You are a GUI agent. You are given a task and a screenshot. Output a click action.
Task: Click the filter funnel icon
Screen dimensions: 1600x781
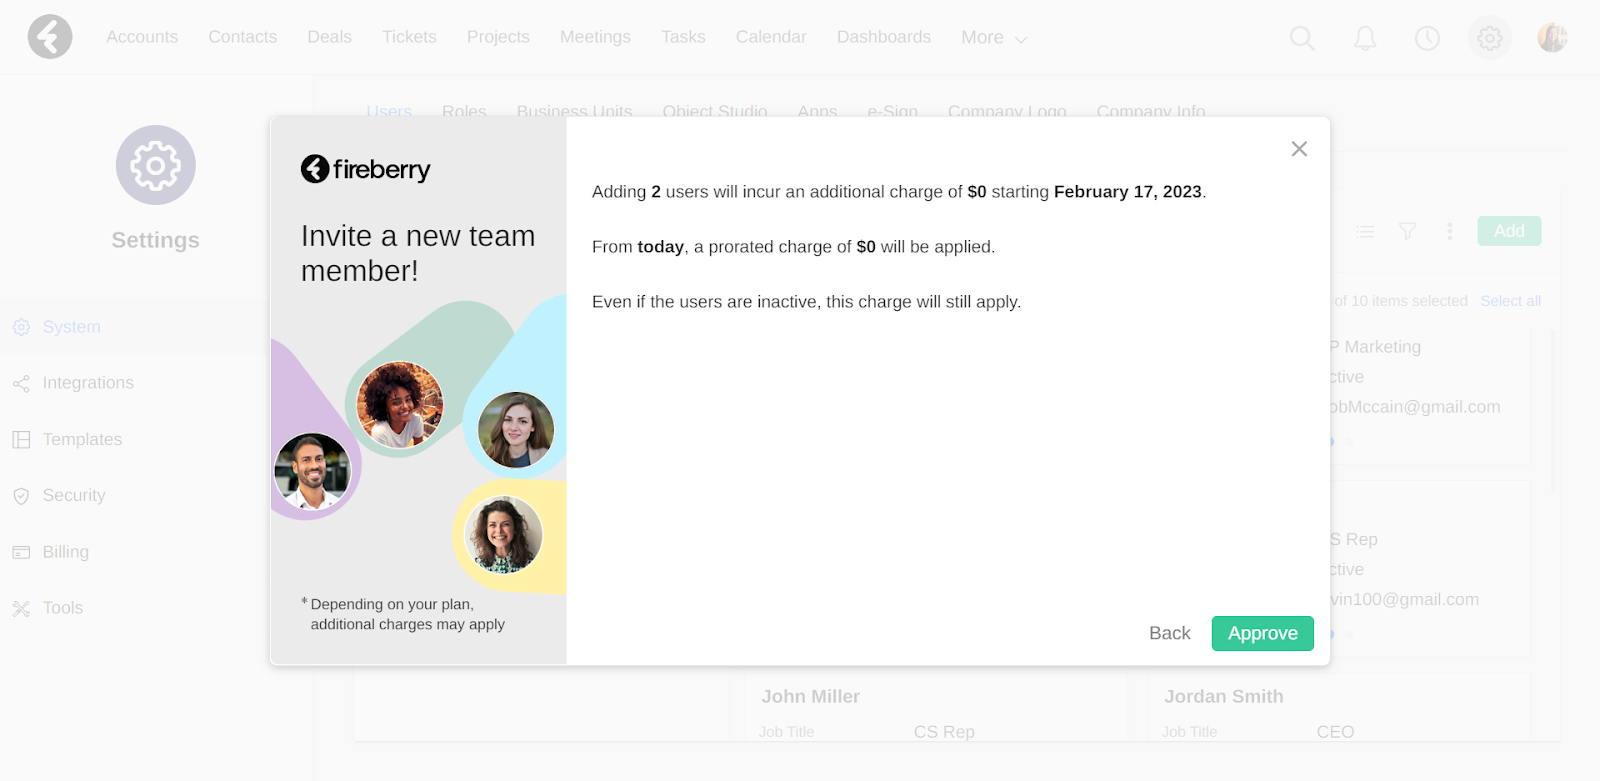tap(1408, 231)
